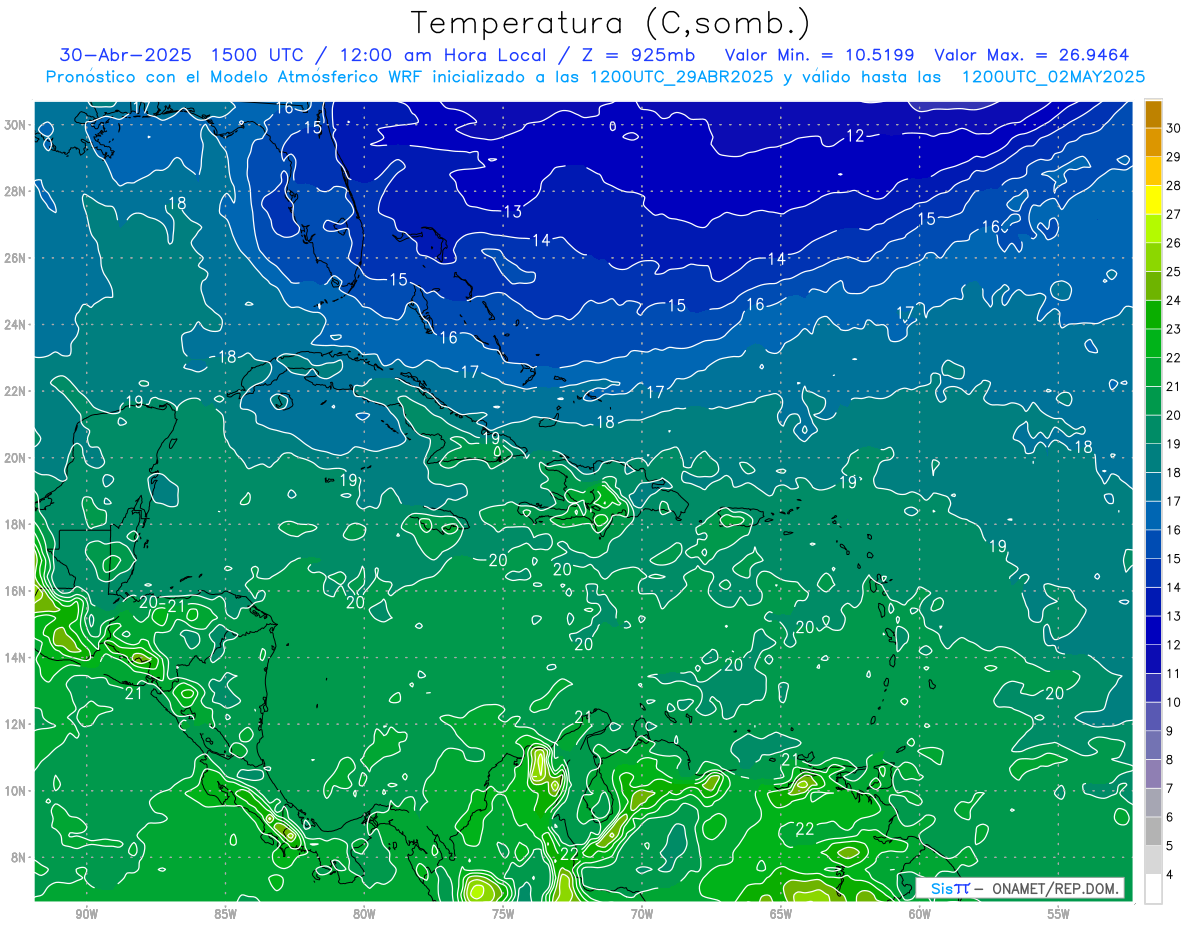Click the dark orange swatch above 30
Viewport: 1200px width, 927px height.
click(1153, 113)
